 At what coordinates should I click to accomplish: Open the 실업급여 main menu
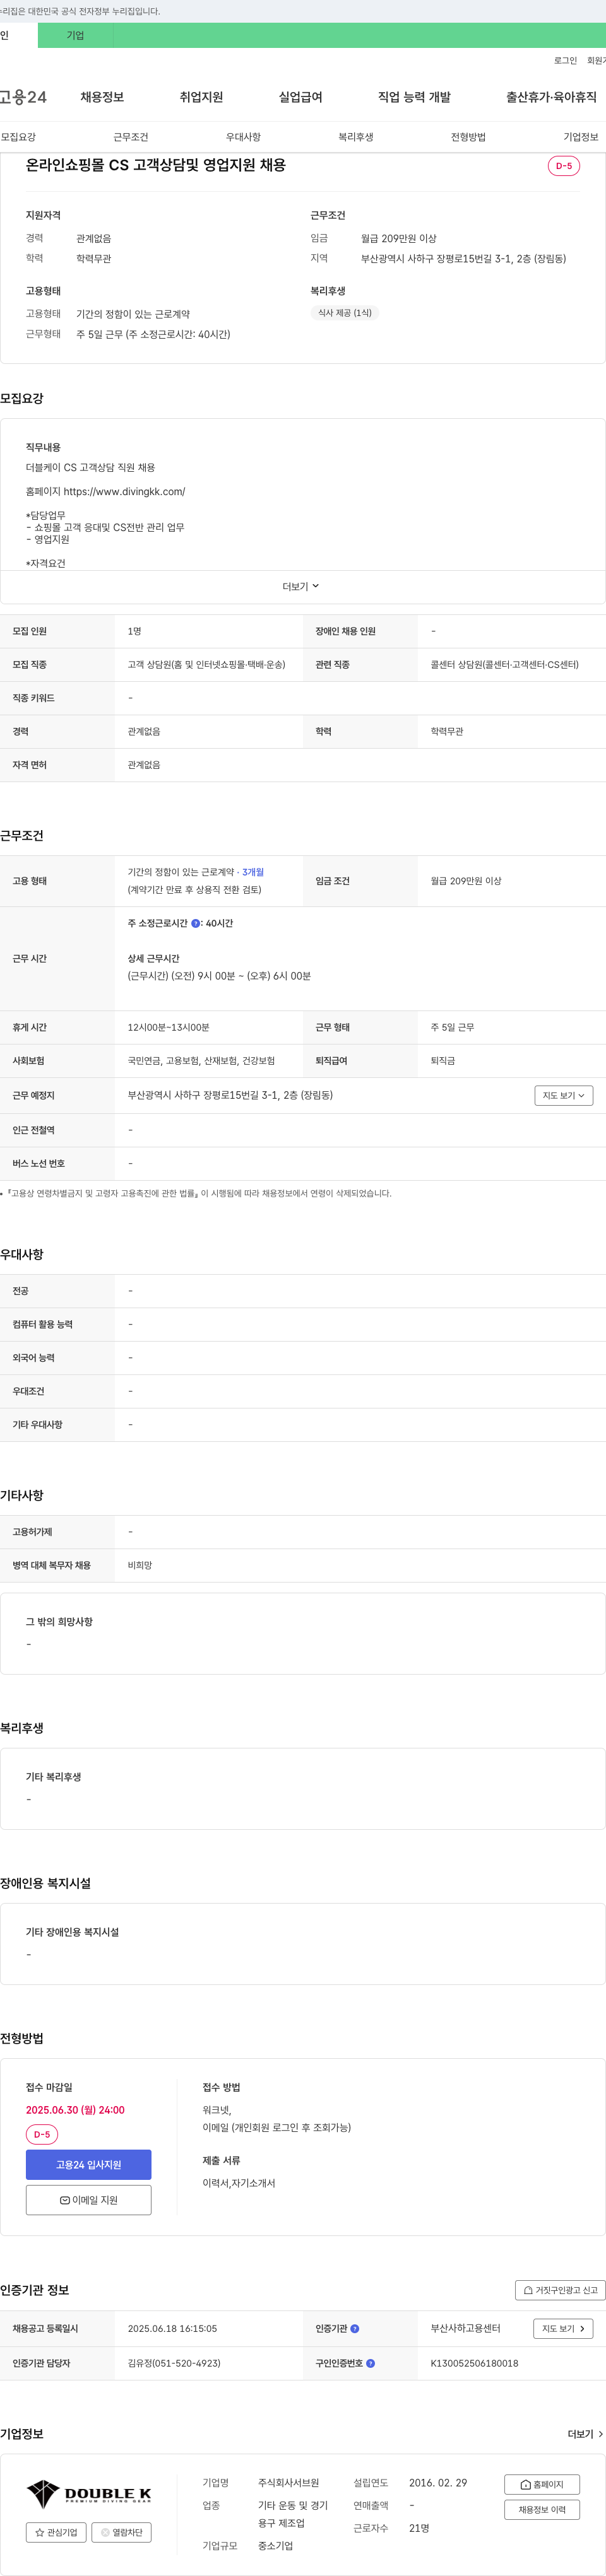click(x=300, y=97)
